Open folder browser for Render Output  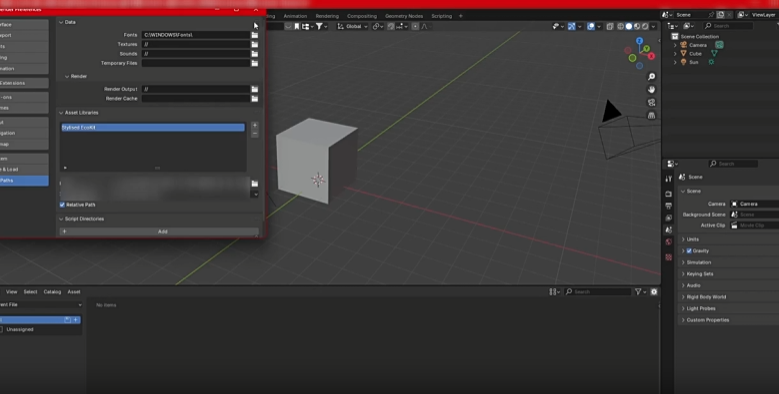coord(255,89)
